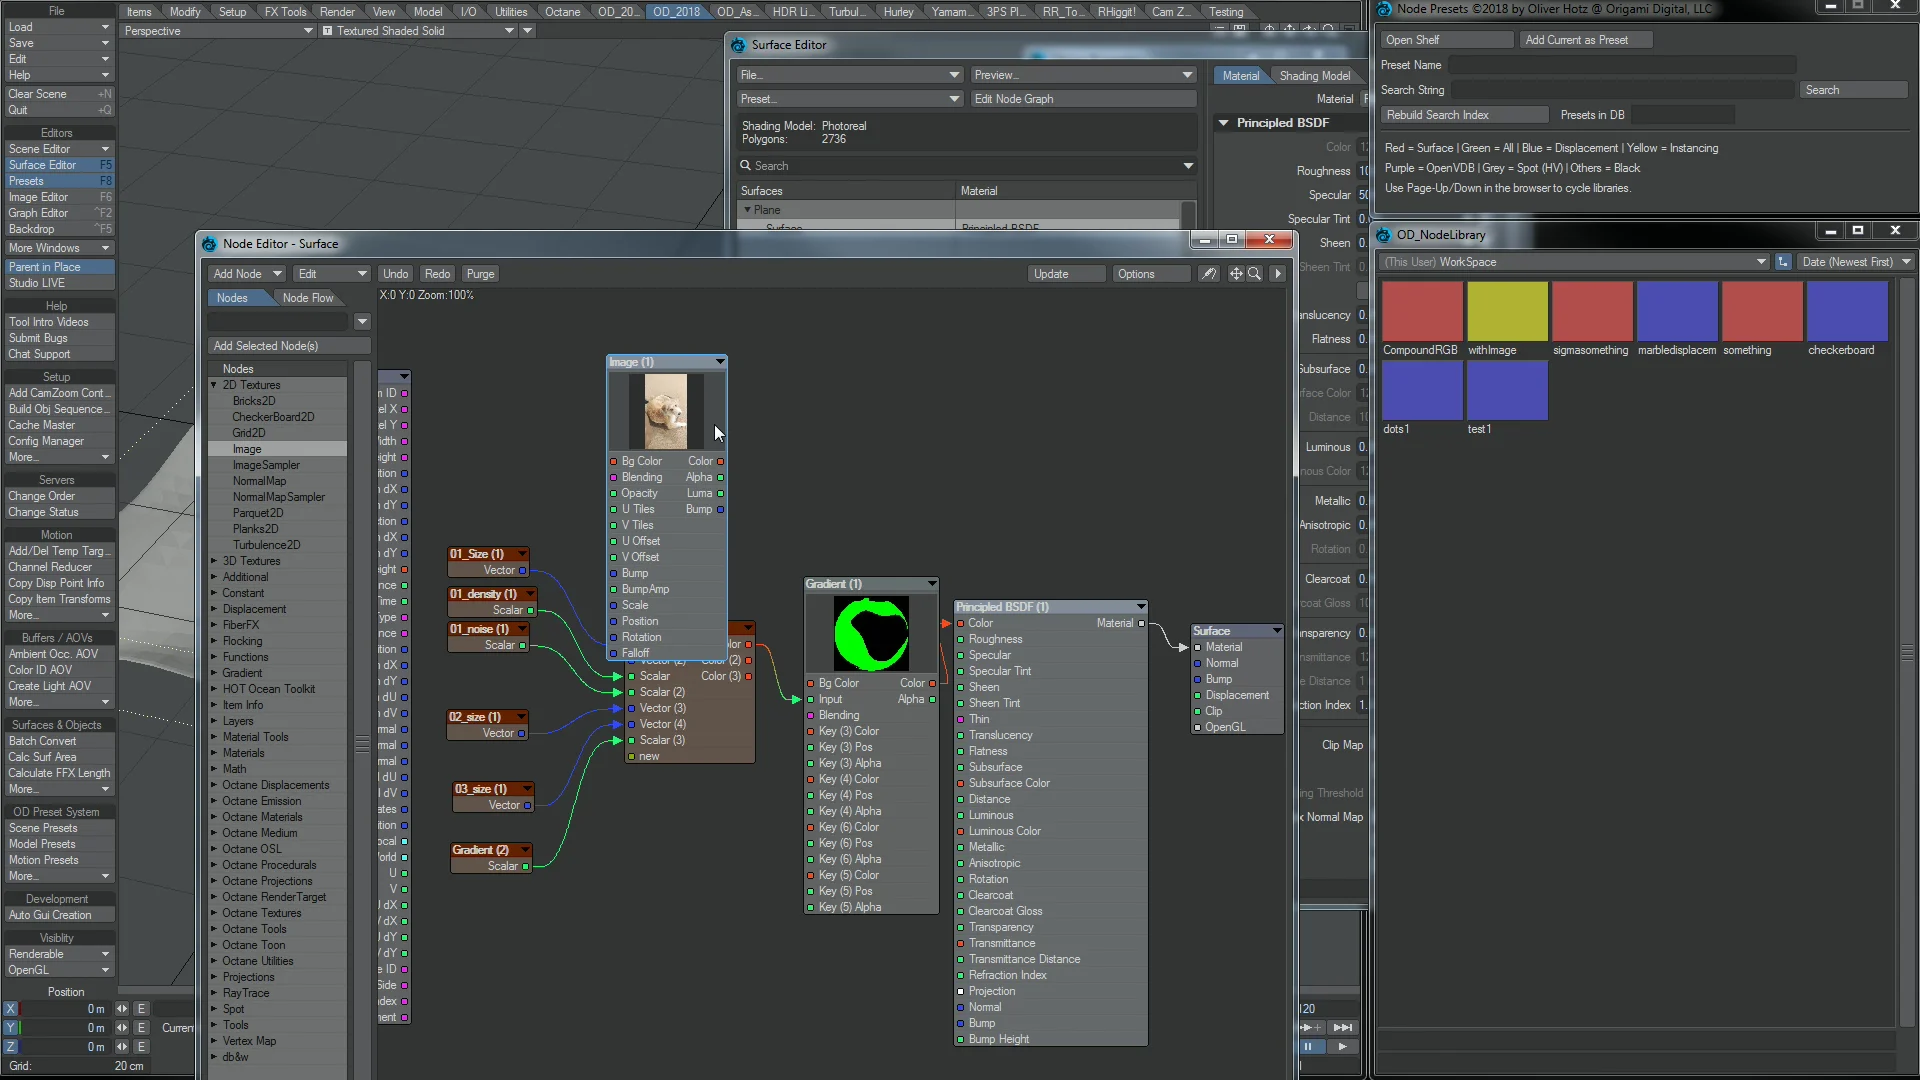Expand the 3D Textures tree category
The width and height of the screenshot is (1920, 1080).
click(x=214, y=561)
